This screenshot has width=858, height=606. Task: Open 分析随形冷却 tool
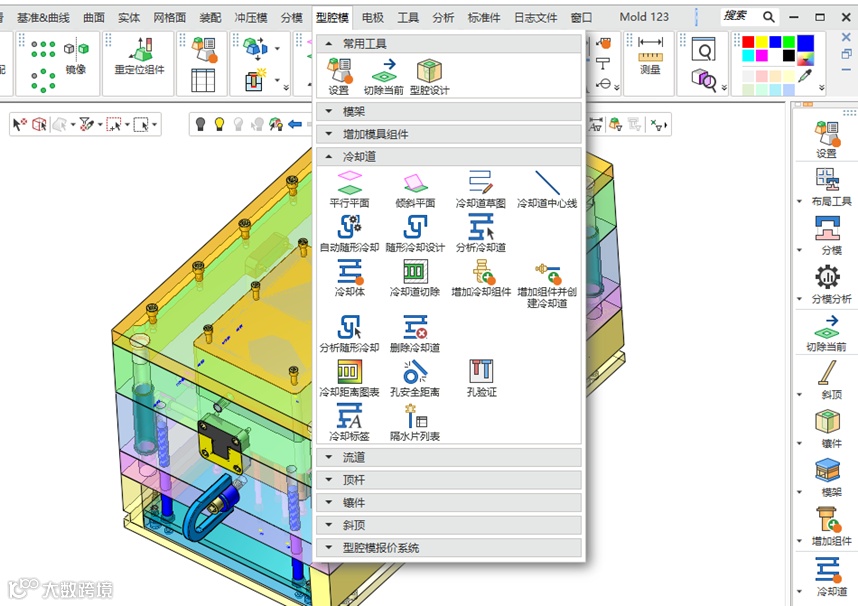point(349,333)
